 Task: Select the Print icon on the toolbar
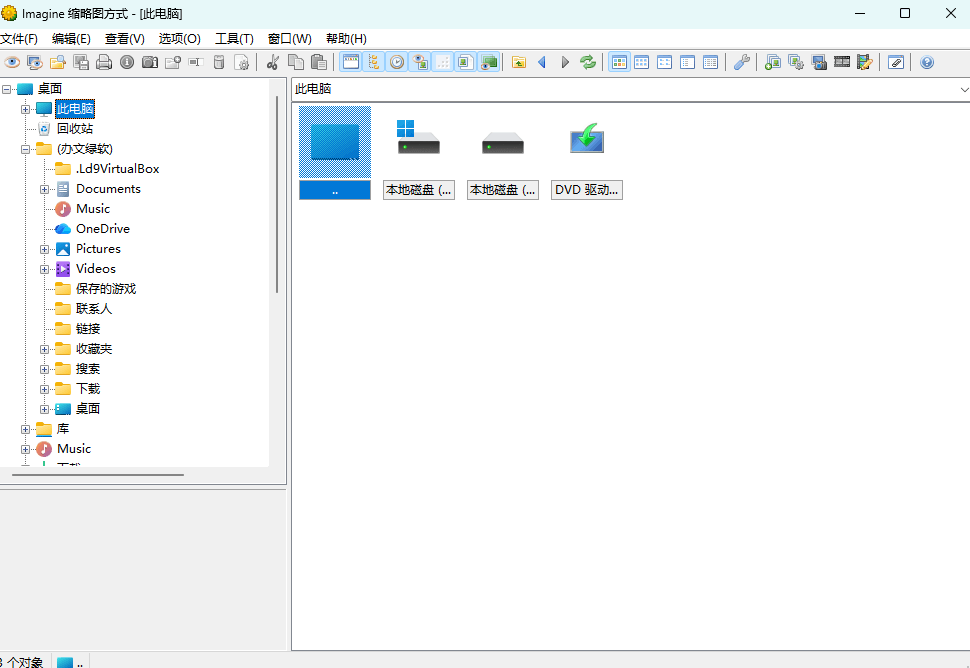104,61
